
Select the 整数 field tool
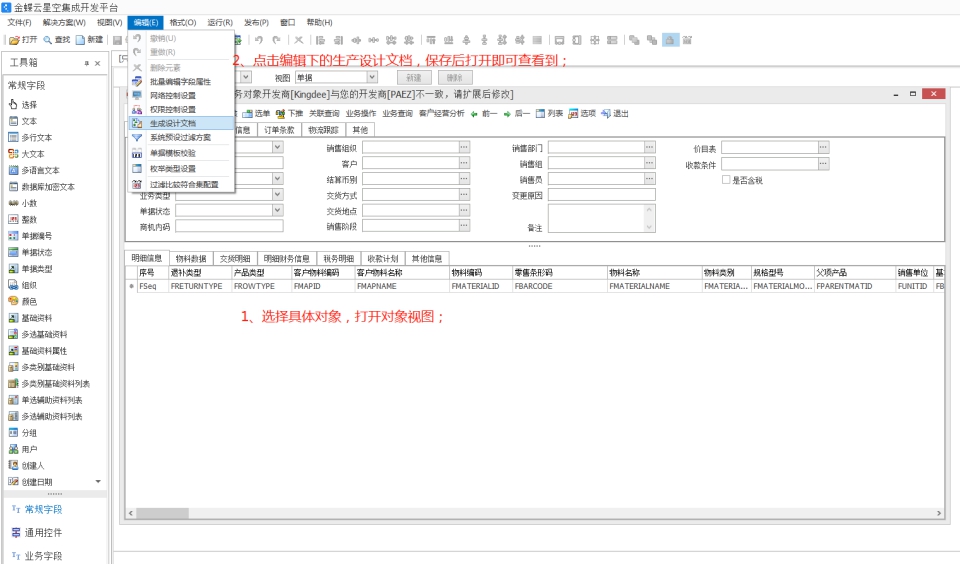click(x=23, y=219)
